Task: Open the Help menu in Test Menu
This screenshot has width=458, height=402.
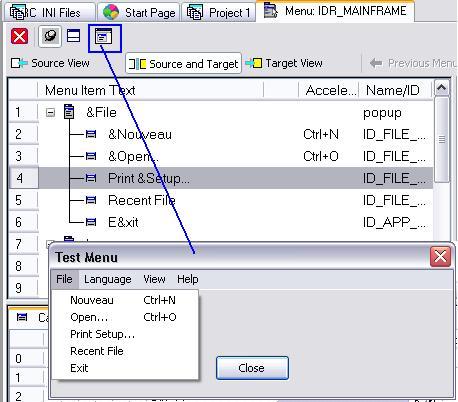Action: [x=188, y=279]
